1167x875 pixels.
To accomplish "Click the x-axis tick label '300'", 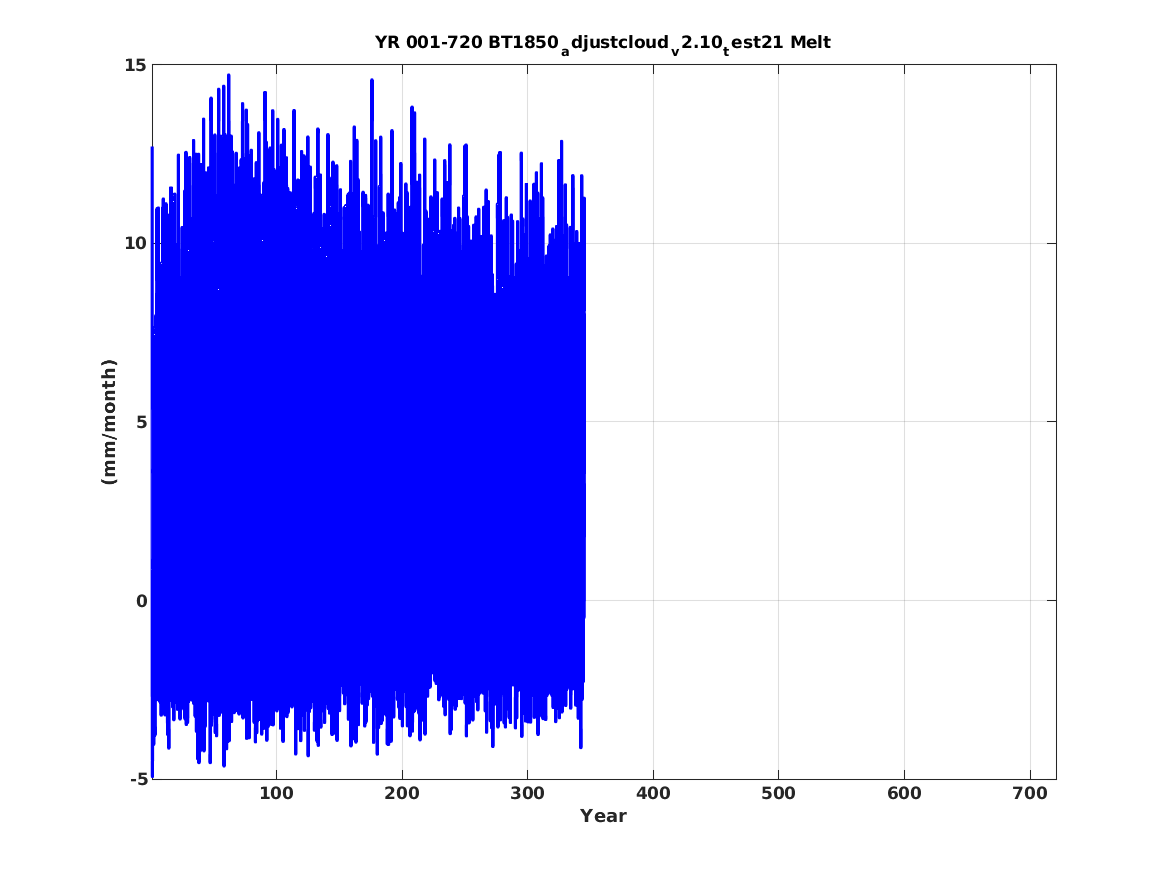I will [x=528, y=794].
